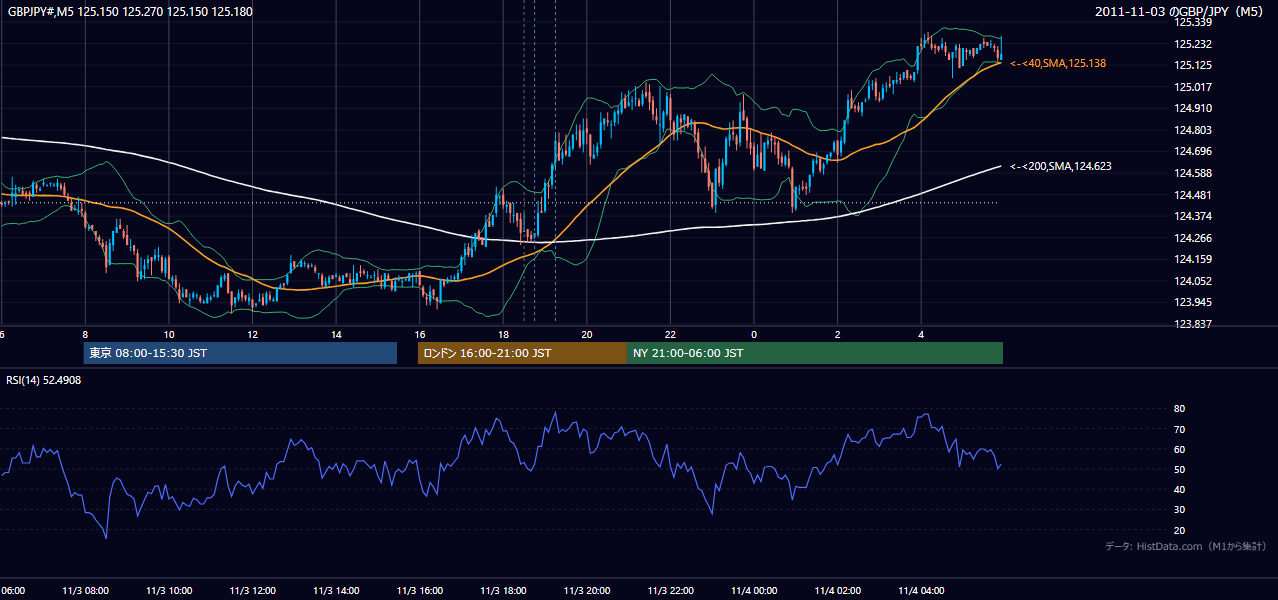Viewport: 1278px width, 600px height.
Task: Click the 11/3 22:00 time axis label
Action: tap(670, 591)
